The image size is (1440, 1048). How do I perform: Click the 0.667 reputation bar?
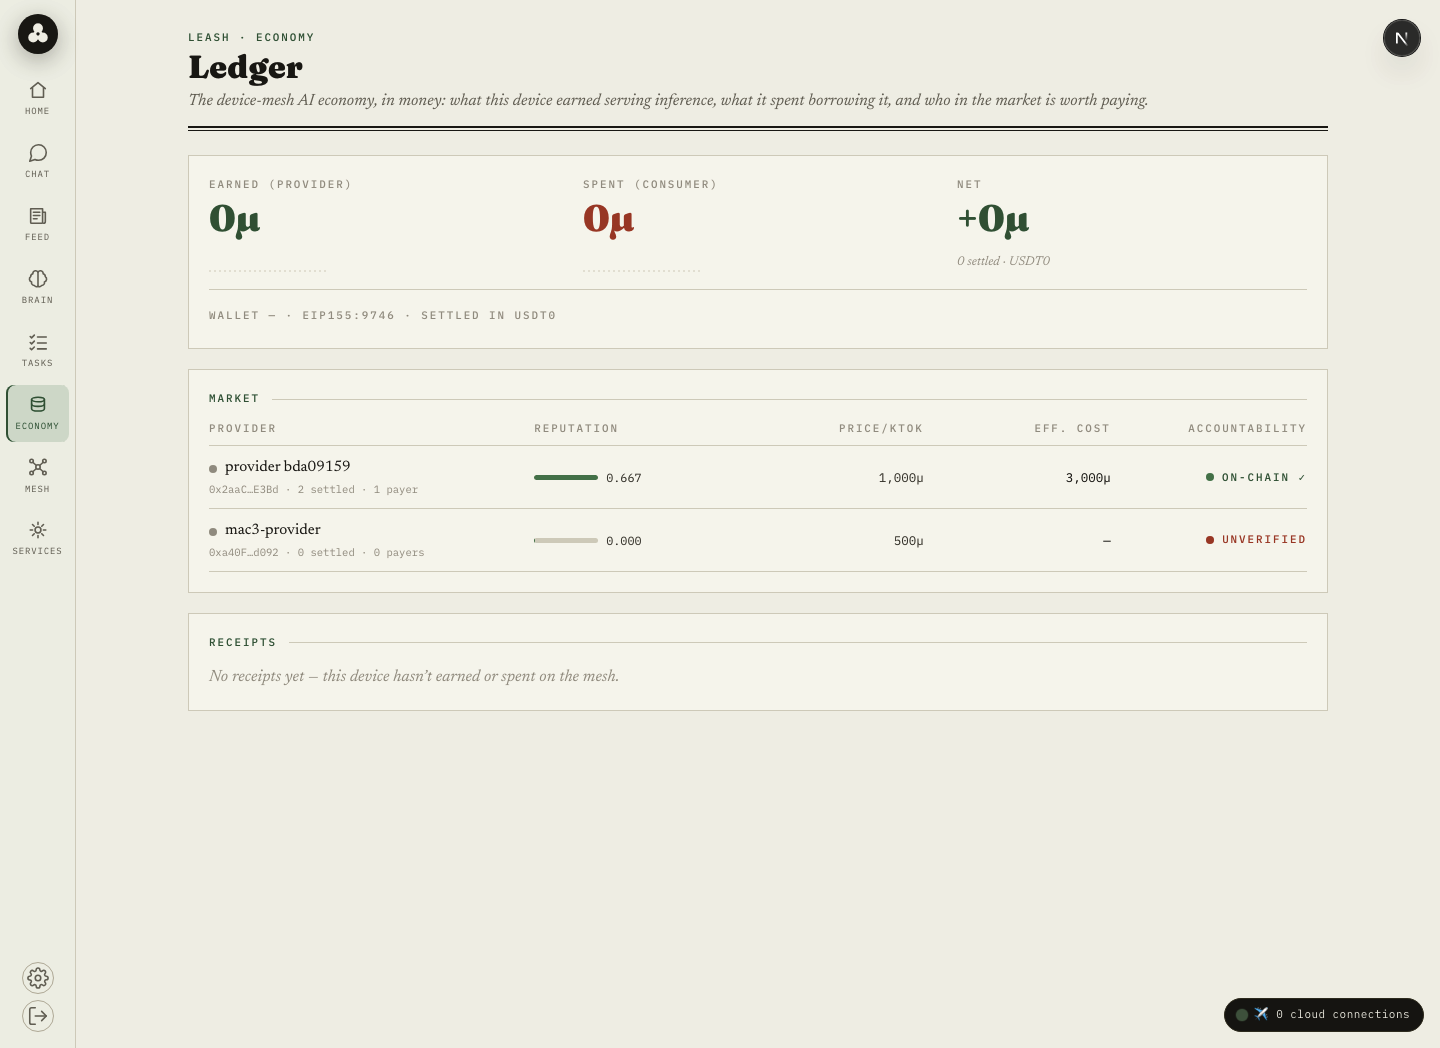(566, 478)
